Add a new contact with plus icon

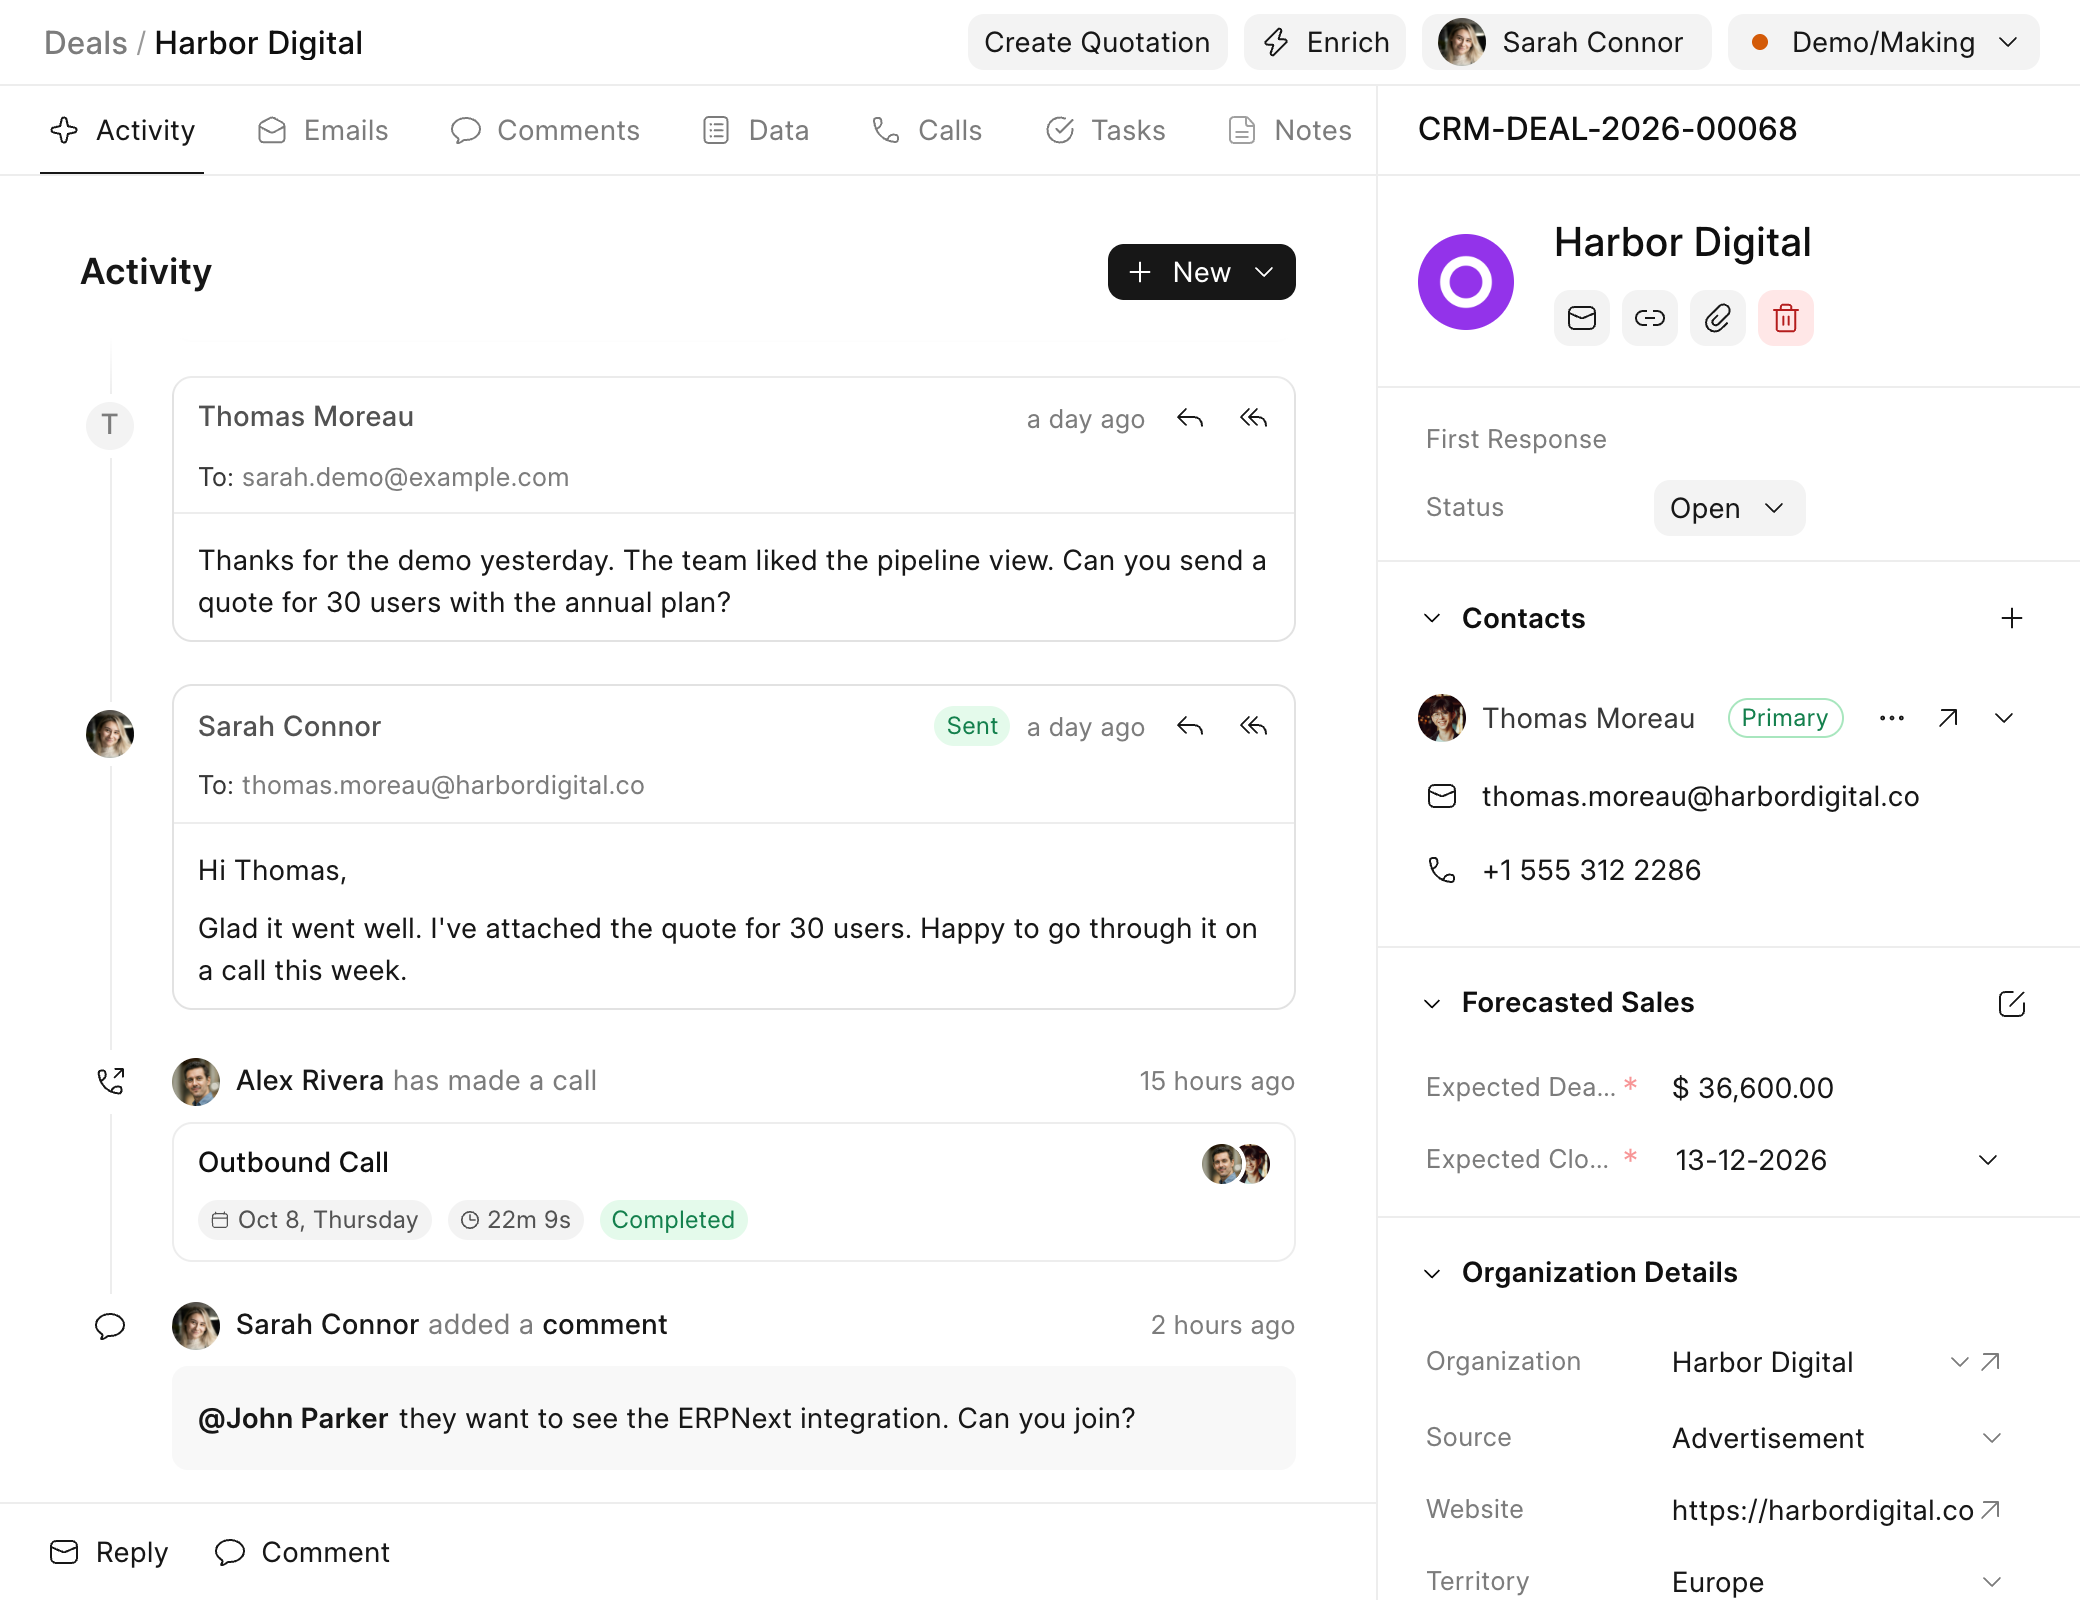[2012, 618]
